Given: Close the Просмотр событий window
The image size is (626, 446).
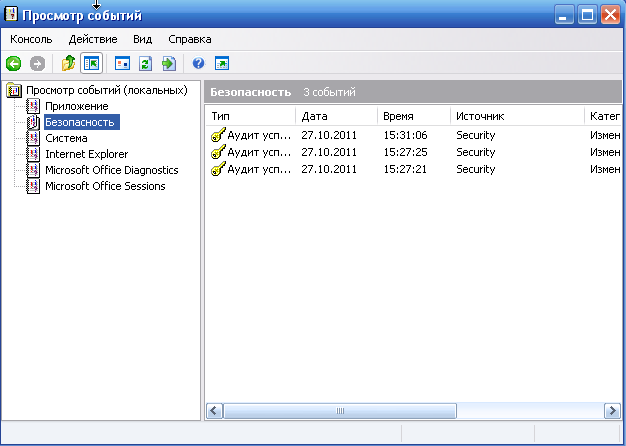Looking at the screenshot, I should click(x=610, y=15).
